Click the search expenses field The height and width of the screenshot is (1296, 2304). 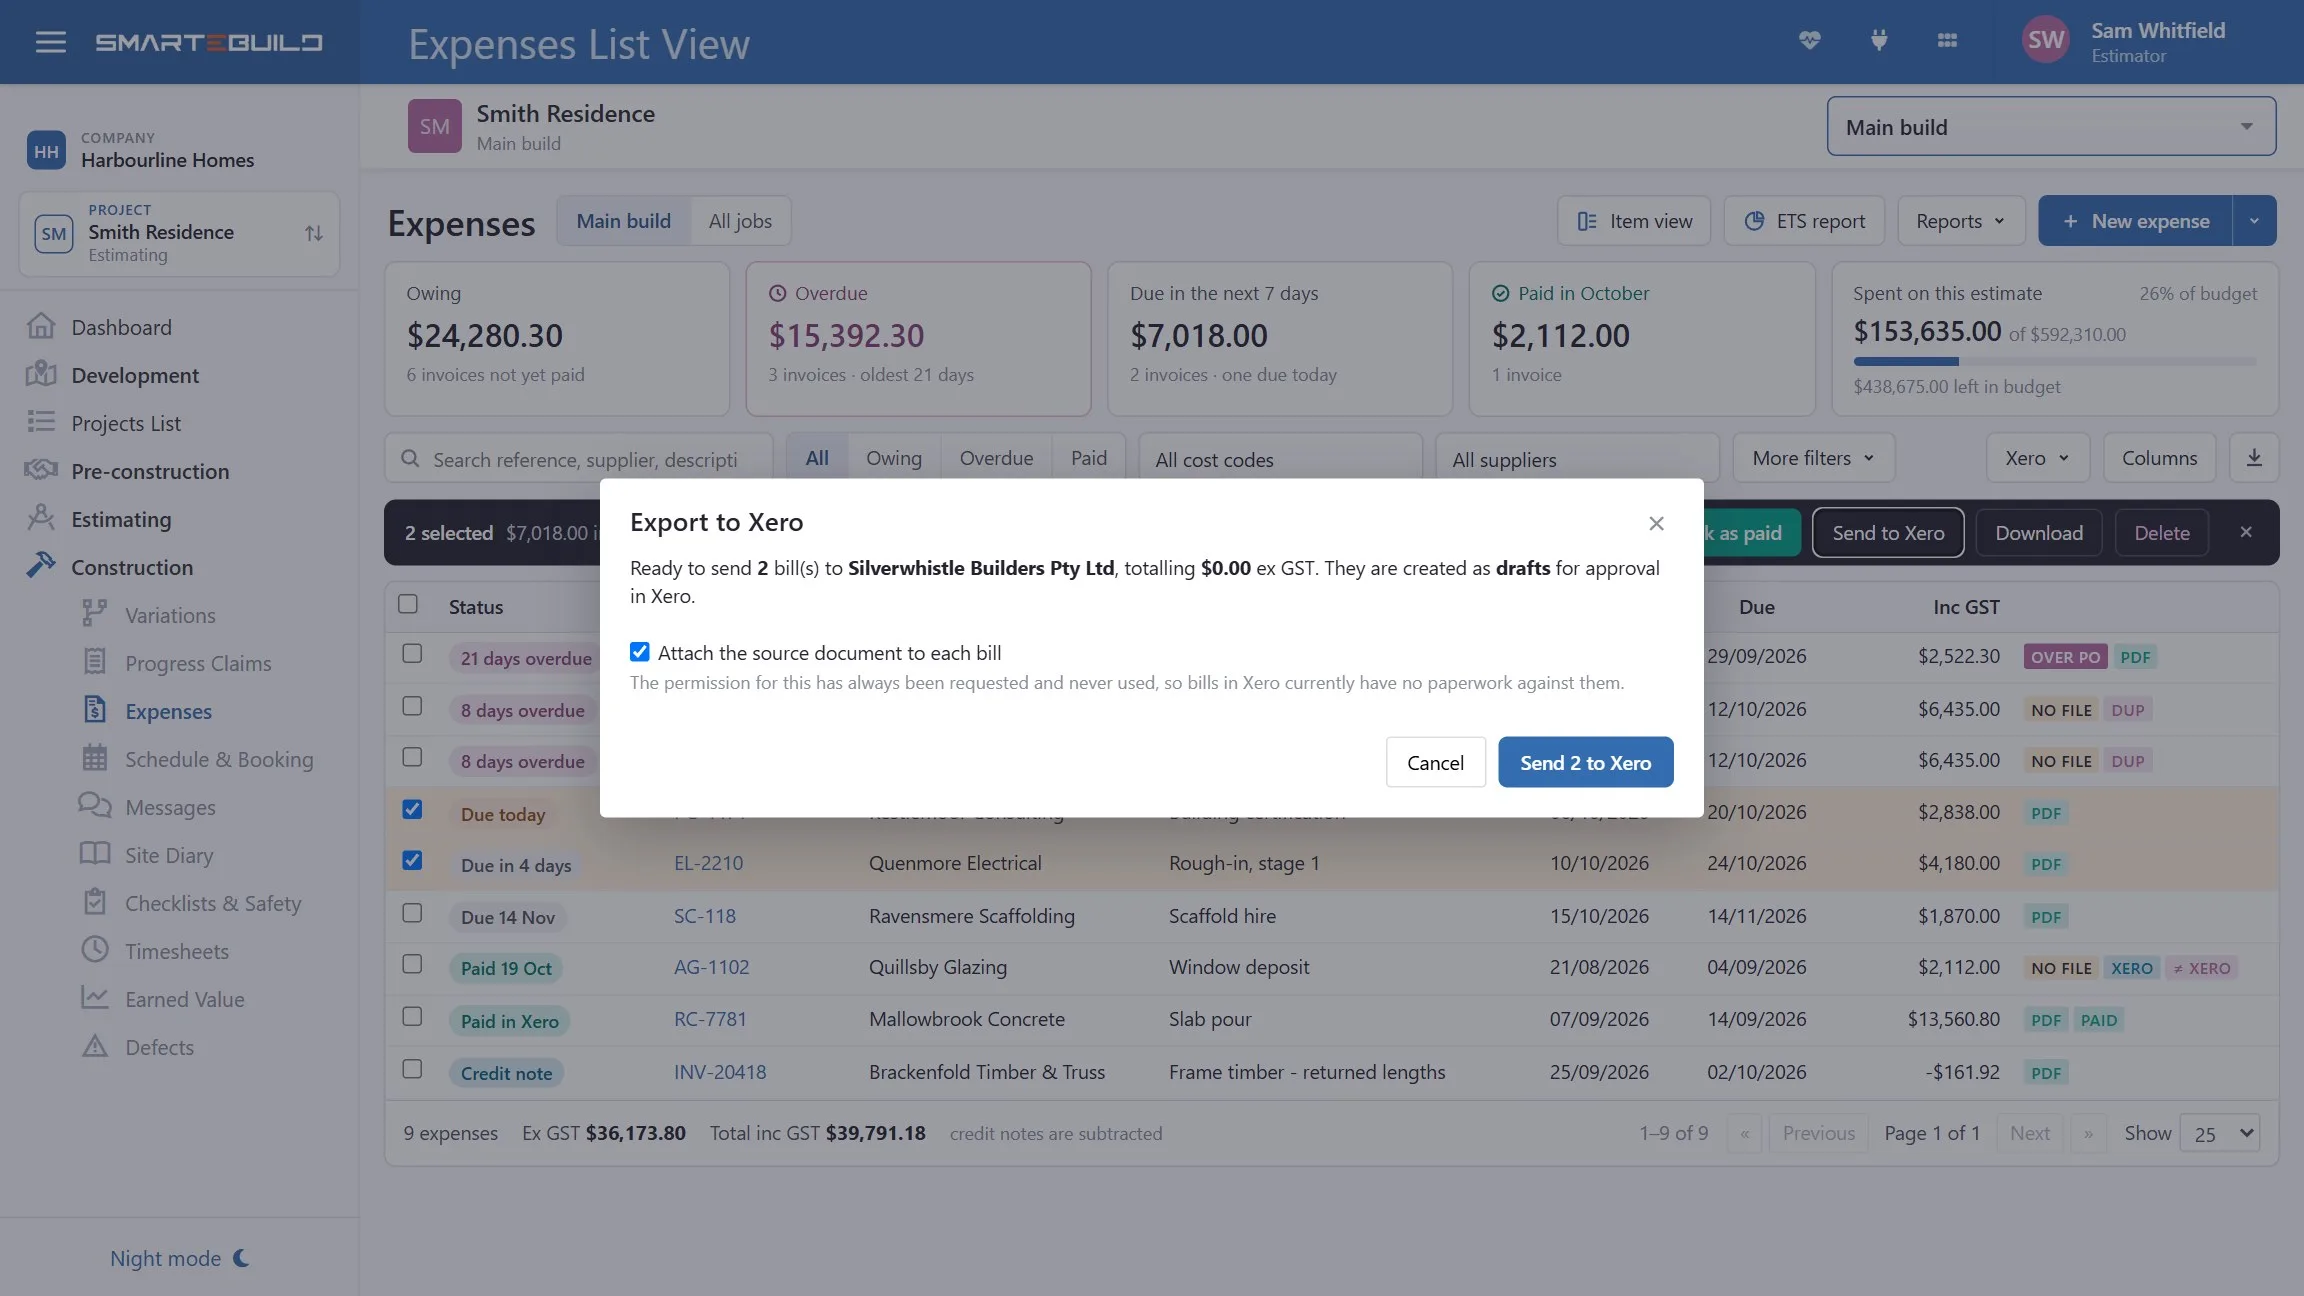pyautogui.click(x=579, y=459)
